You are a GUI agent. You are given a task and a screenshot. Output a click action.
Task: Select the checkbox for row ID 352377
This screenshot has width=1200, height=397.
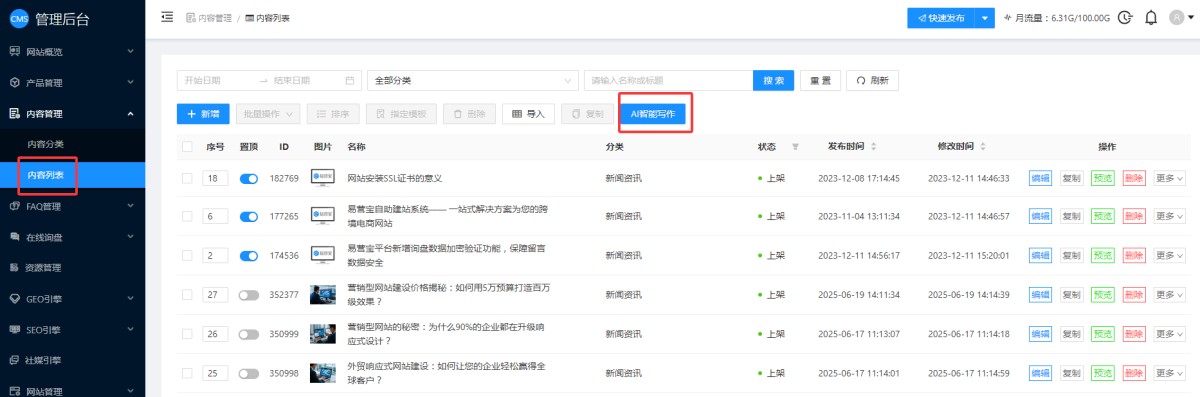pyautogui.click(x=187, y=294)
